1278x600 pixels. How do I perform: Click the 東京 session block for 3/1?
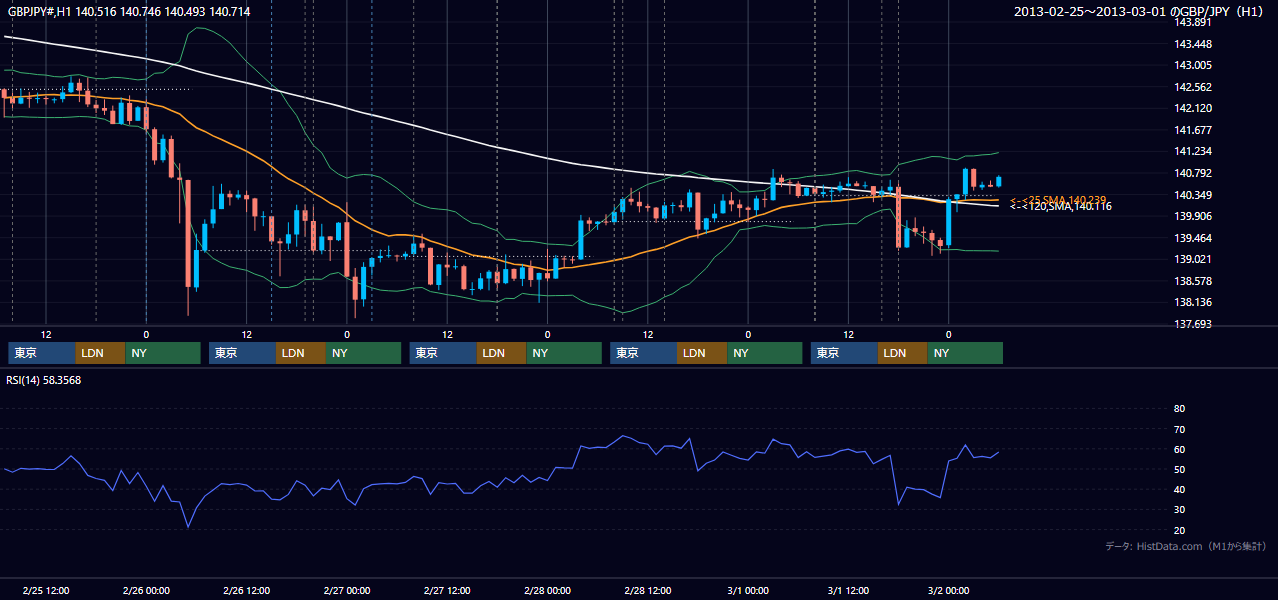844,353
